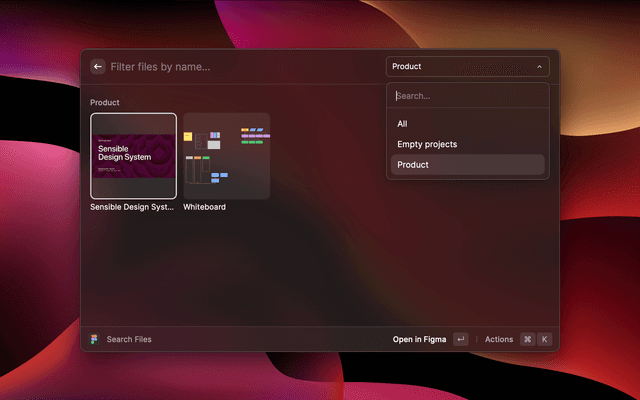This screenshot has height=400, width=640.
Task: Choose Empty projects from the list
Action: click(427, 144)
